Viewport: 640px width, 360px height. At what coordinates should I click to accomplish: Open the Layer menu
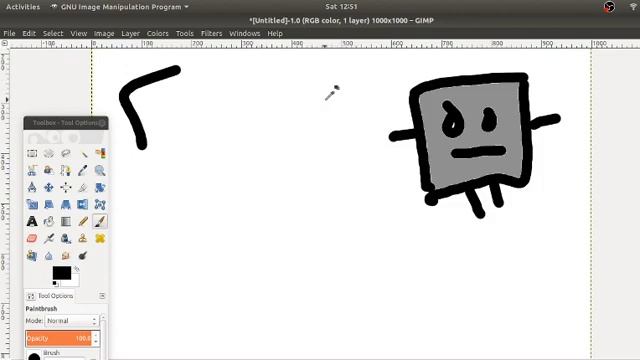point(131,33)
